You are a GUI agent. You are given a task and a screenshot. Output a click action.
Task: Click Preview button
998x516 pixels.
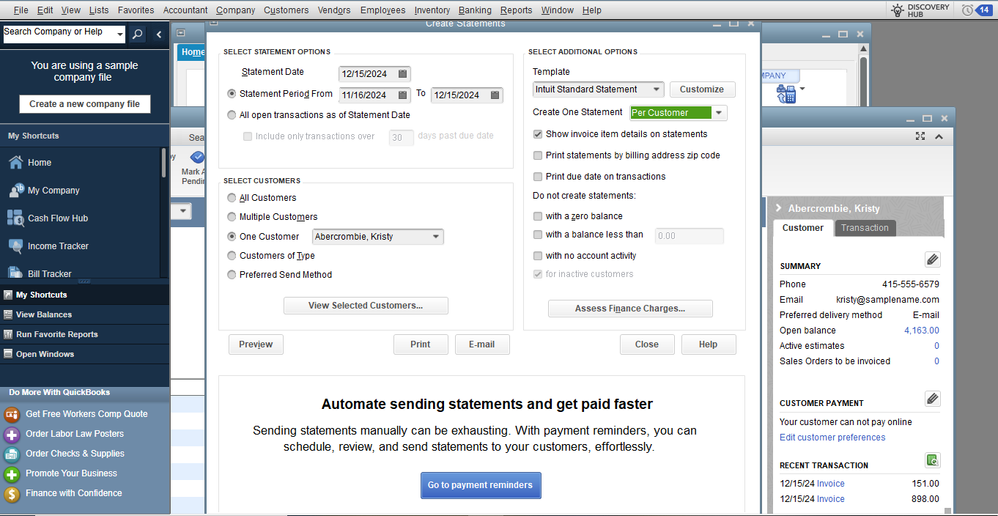click(256, 344)
